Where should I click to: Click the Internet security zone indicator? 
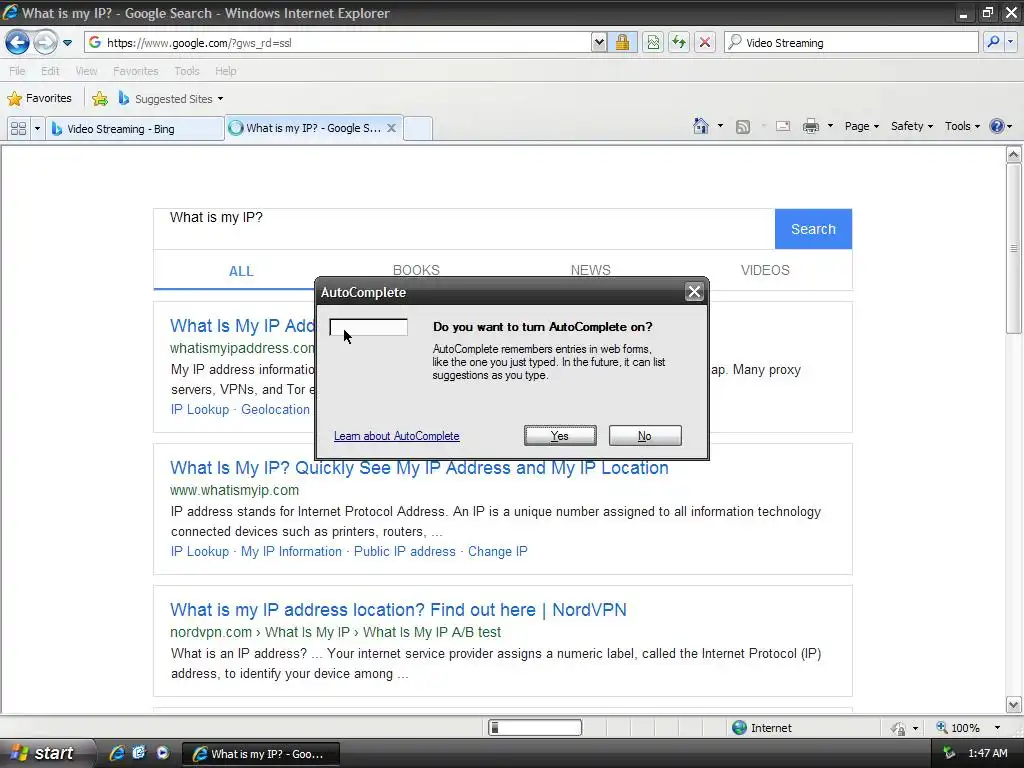click(762, 728)
